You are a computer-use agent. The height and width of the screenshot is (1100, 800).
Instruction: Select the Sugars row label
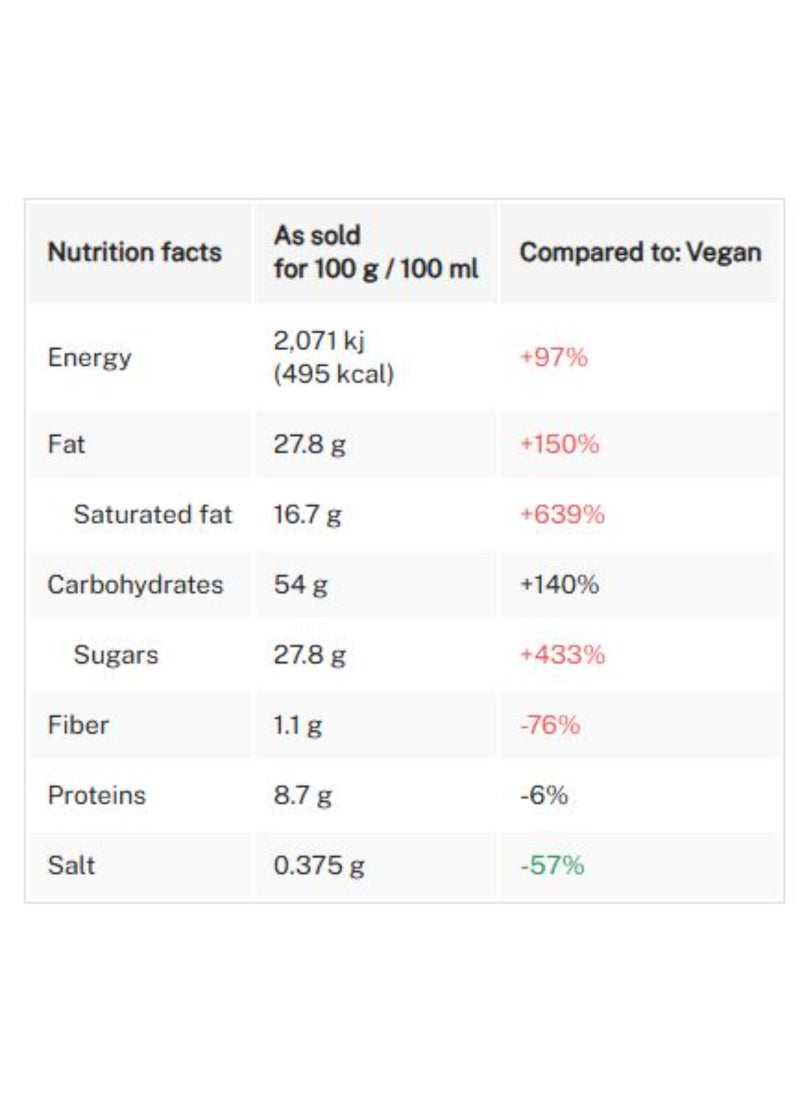coord(116,655)
